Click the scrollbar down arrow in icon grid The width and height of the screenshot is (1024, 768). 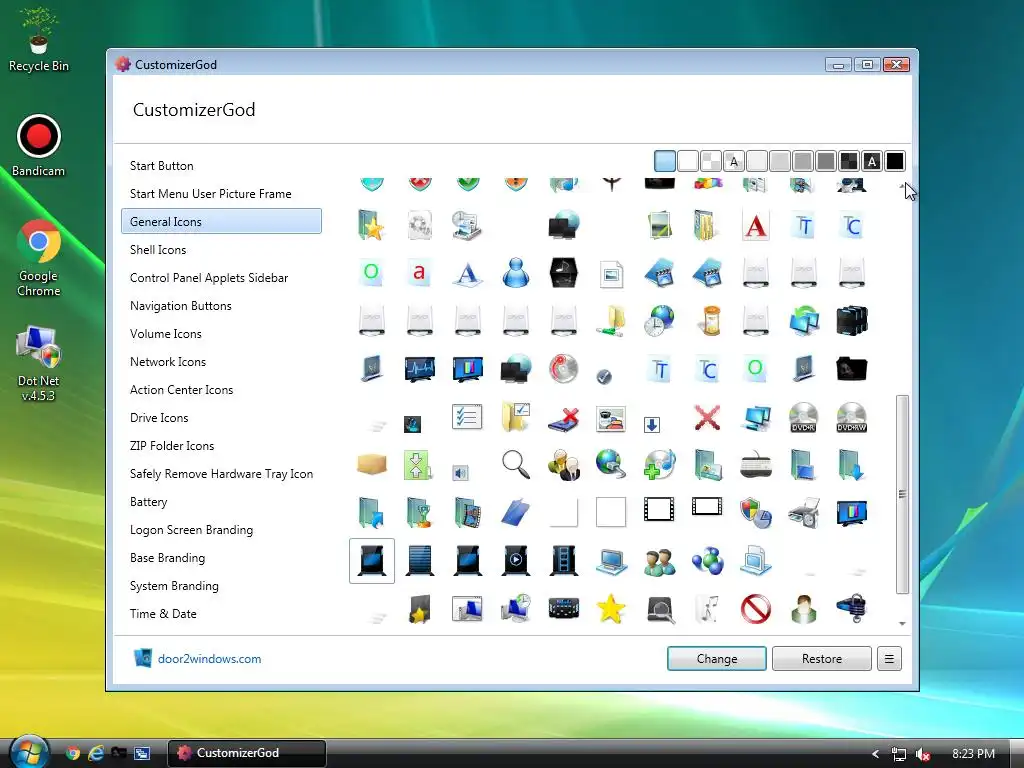click(902, 624)
